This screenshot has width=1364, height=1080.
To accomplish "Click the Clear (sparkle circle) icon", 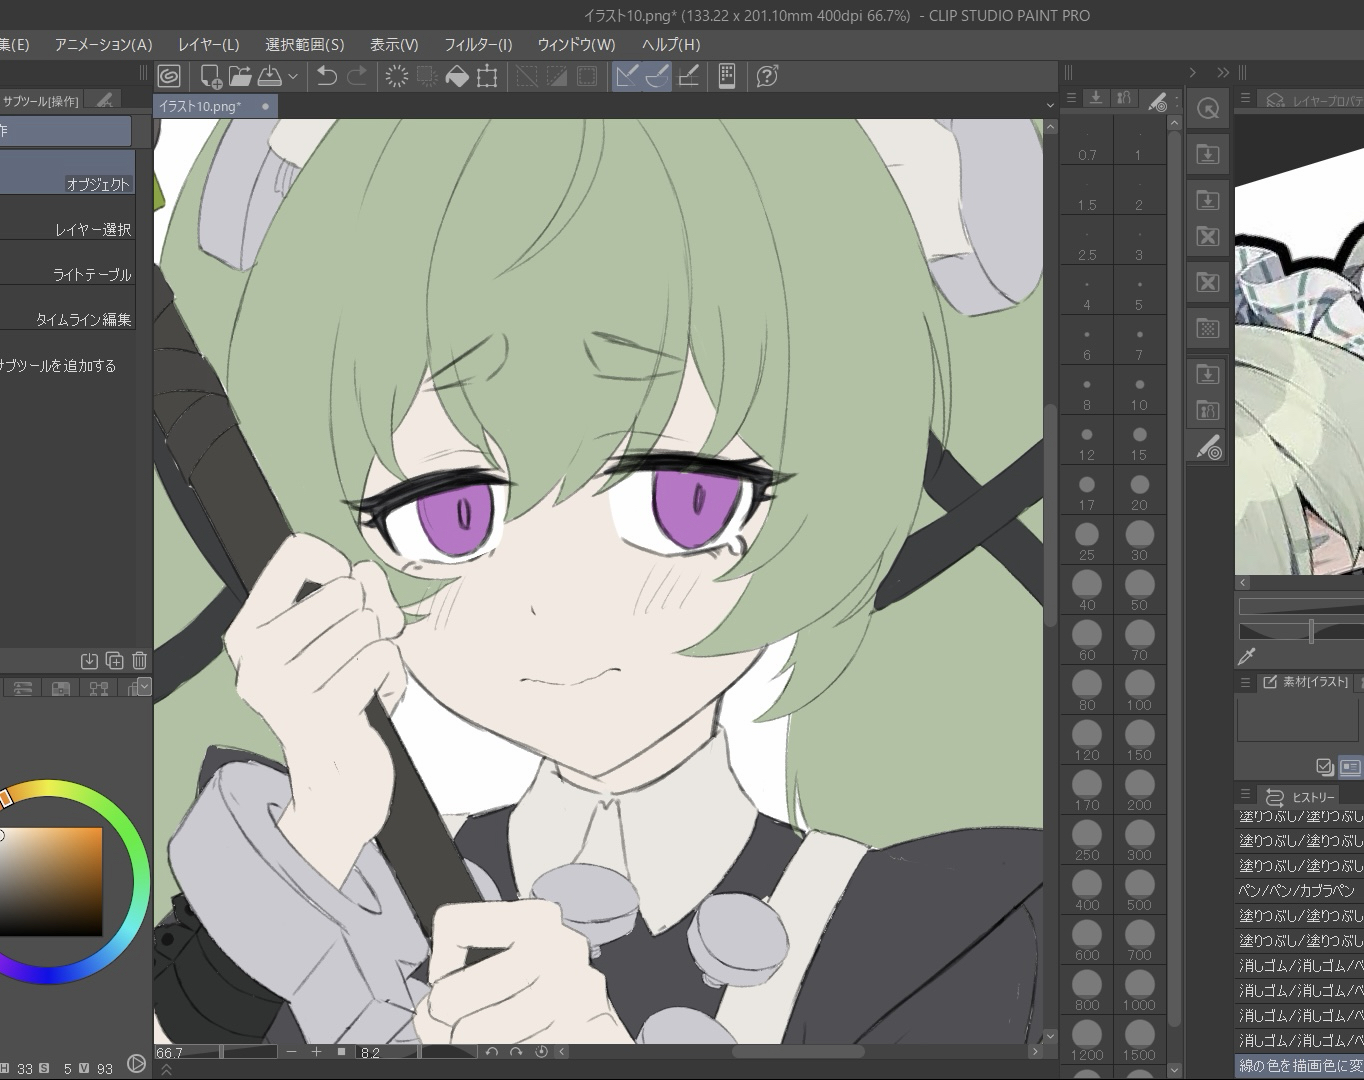I will tap(397, 76).
